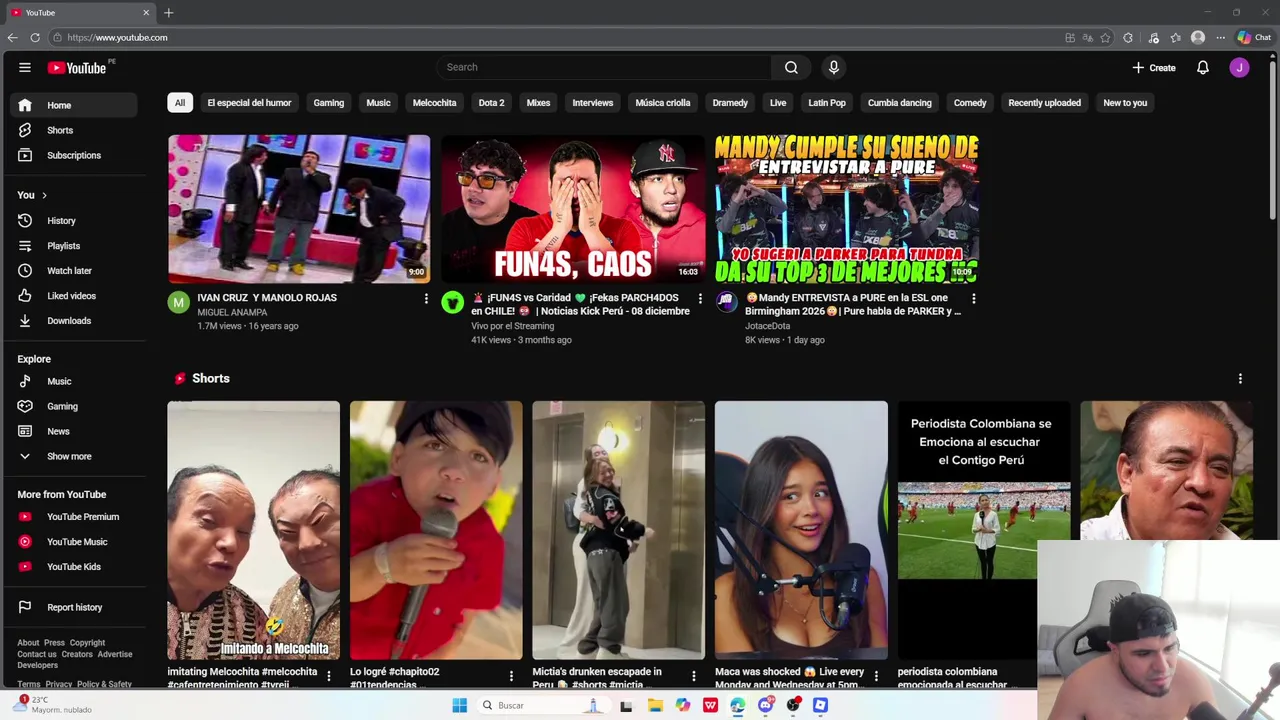Click the browser back arrow
The image size is (1280, 720).
pos(12,37)
